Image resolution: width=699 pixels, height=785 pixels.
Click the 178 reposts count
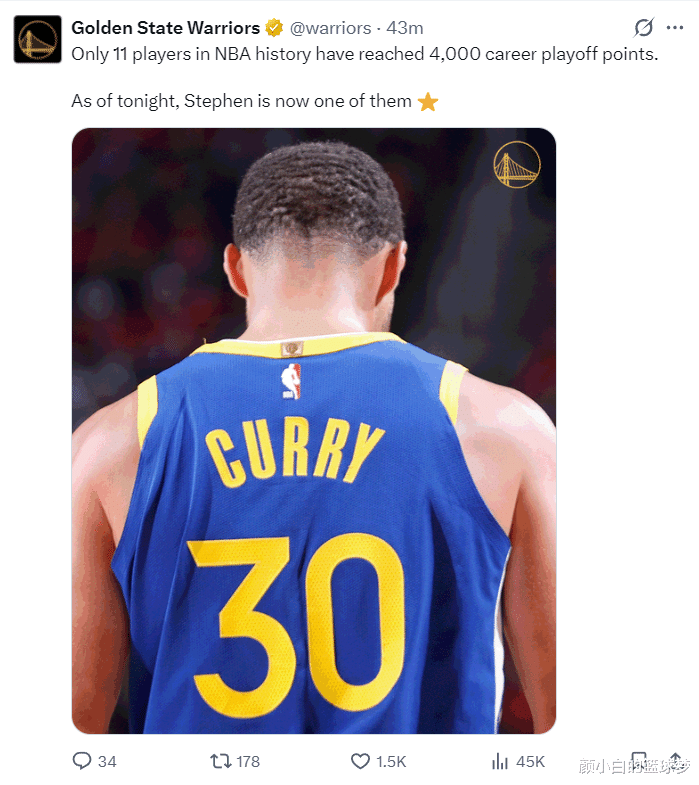point(248,762)
